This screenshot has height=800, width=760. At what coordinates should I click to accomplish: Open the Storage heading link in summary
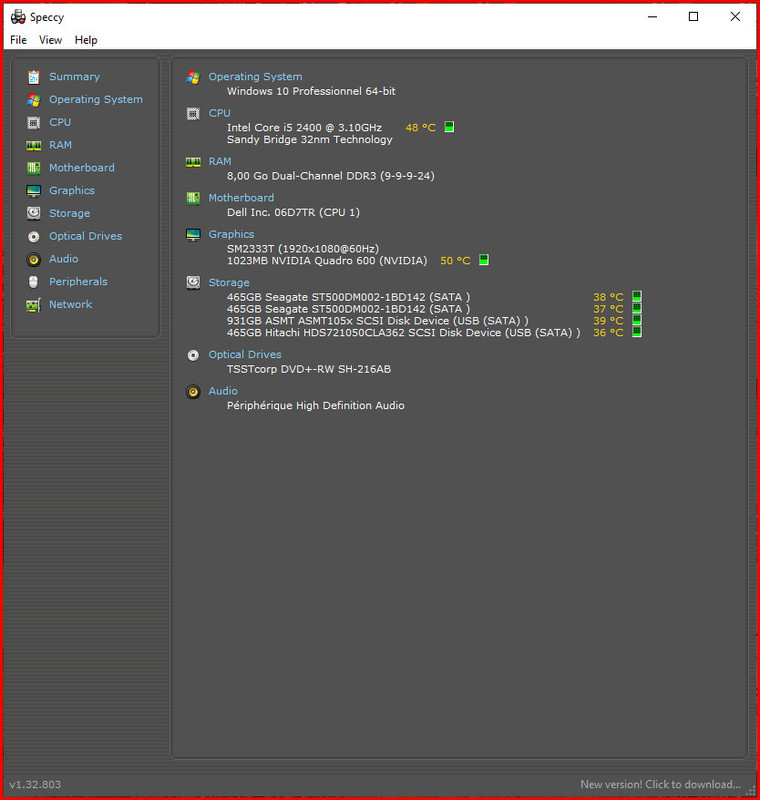[229, 283]
